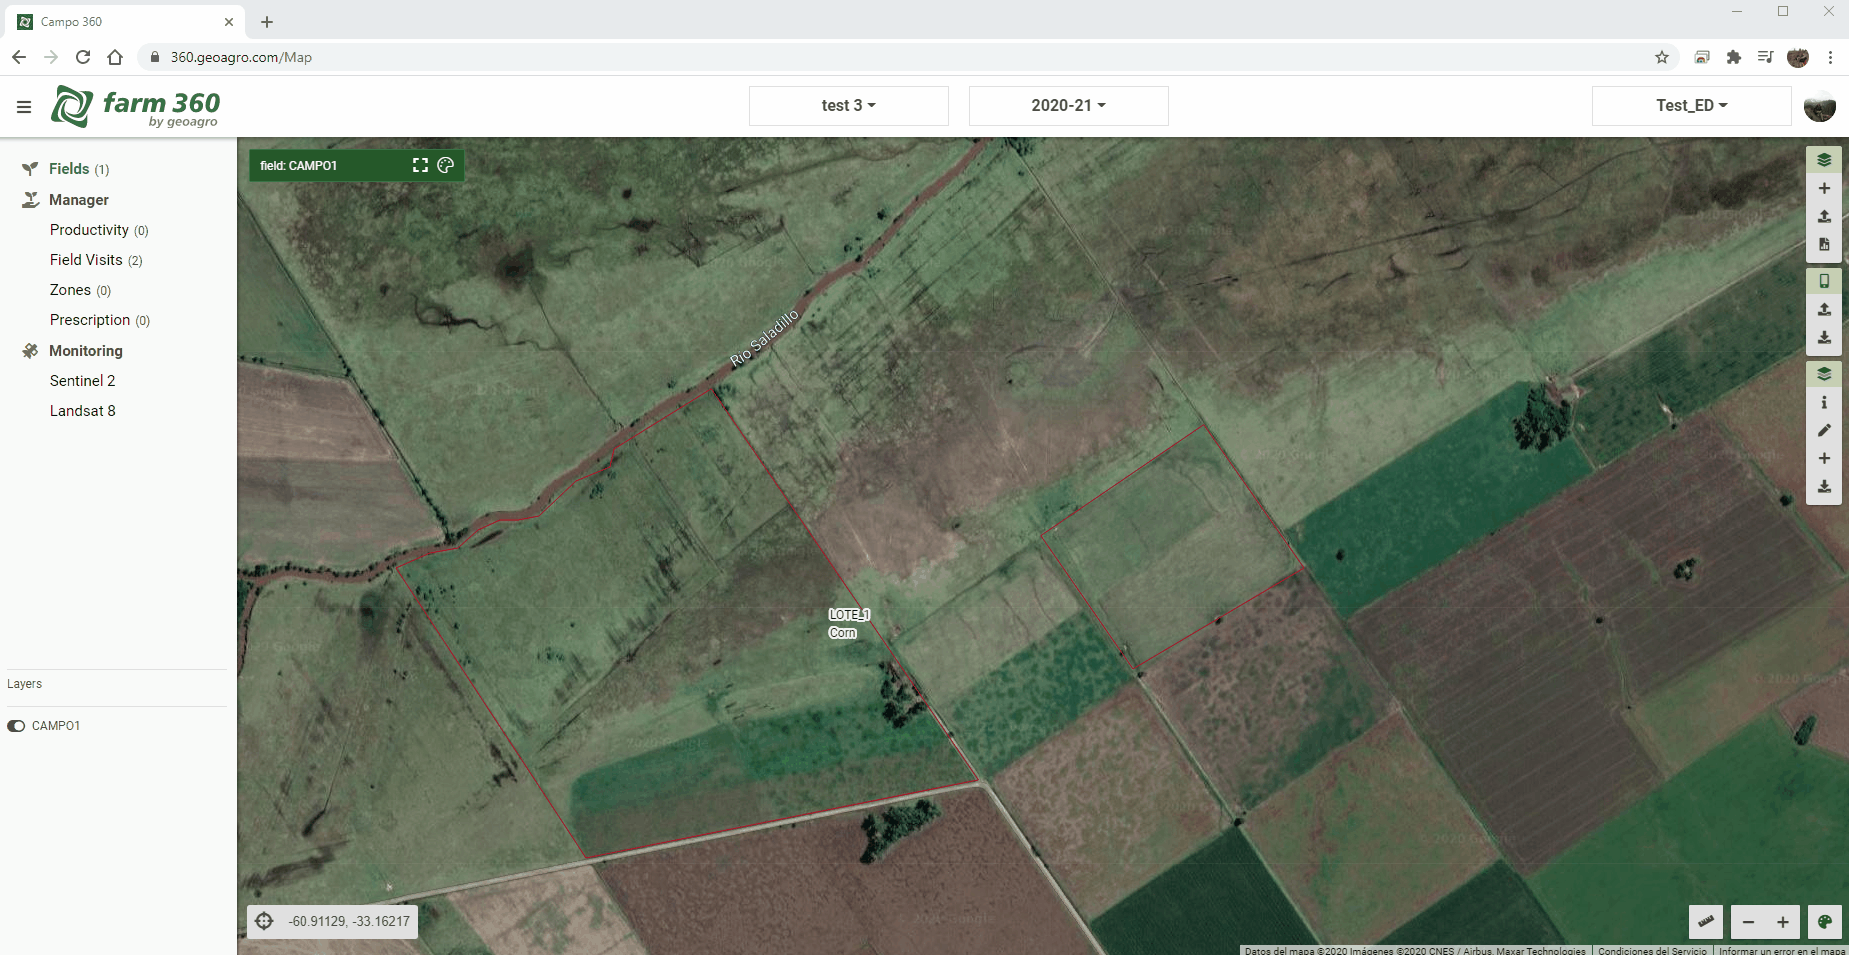The image size is (1849, 955).
Task: Open Field Visits (2) item
Action: point(96,260)
